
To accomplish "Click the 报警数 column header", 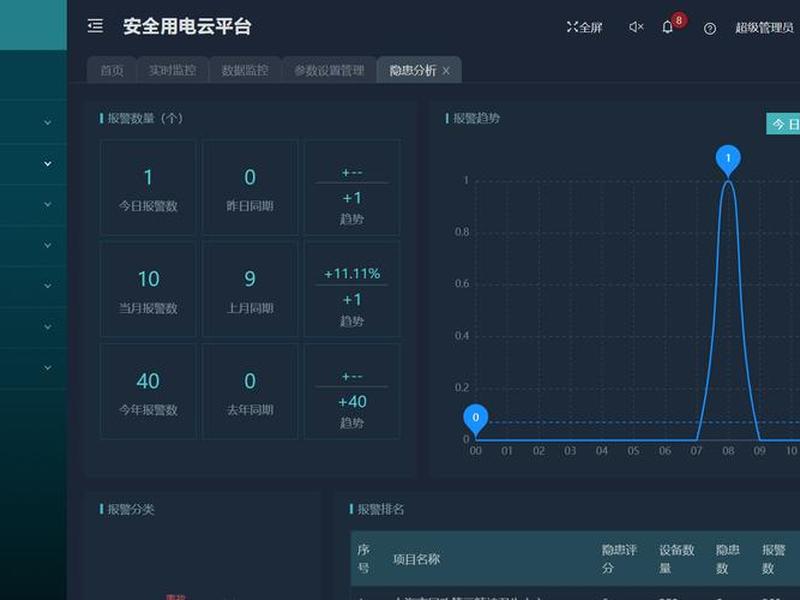I will pos(774,559).
